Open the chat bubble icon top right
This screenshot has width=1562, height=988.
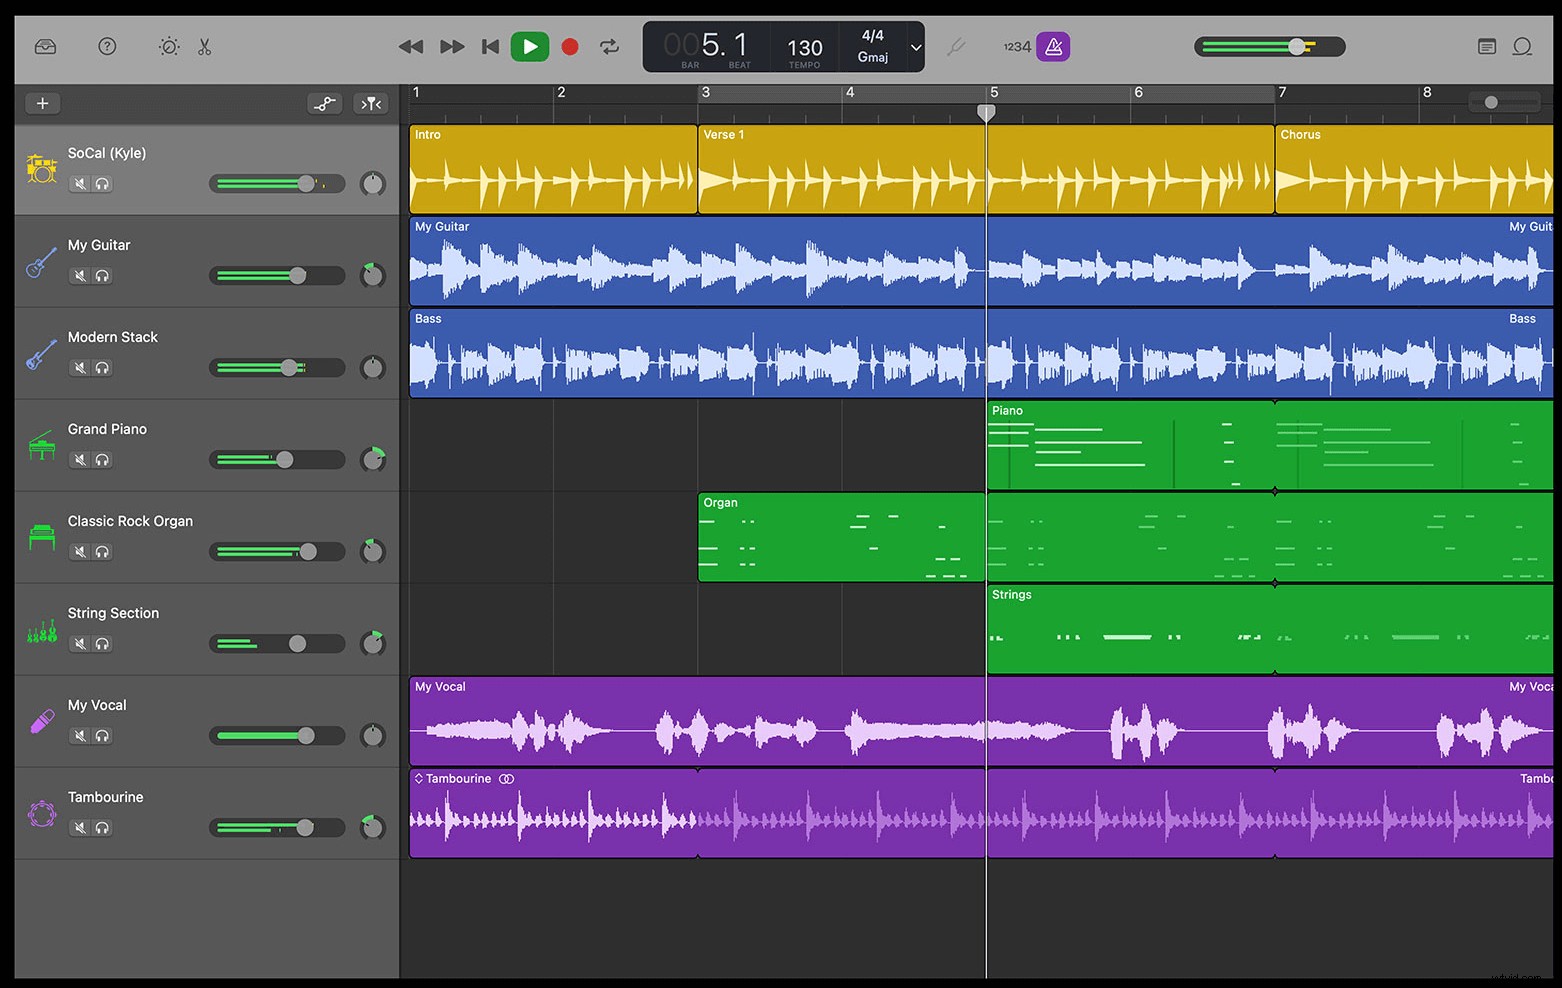click(x=1523, y=46)
